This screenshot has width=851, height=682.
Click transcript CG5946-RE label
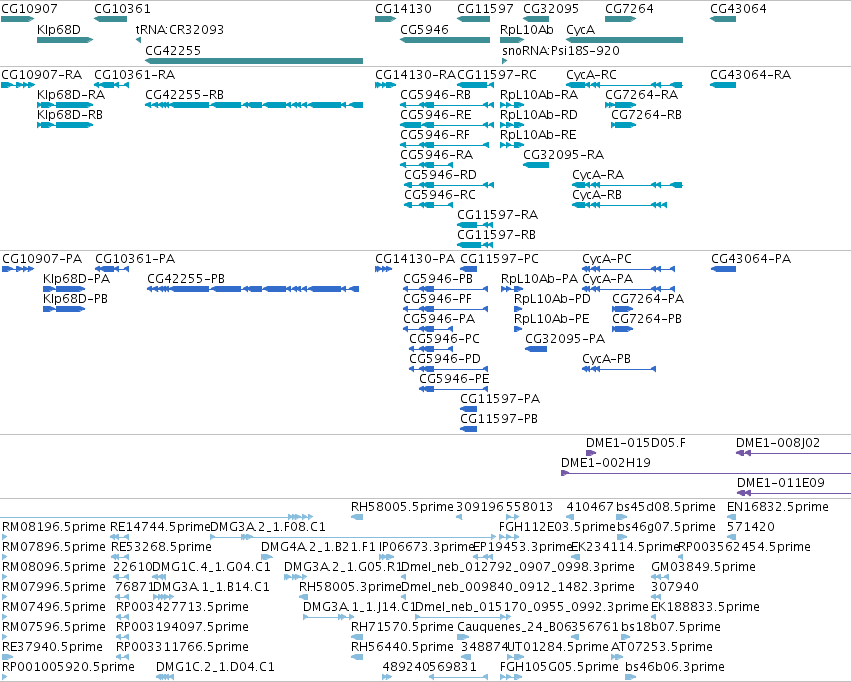coord(435,114)
